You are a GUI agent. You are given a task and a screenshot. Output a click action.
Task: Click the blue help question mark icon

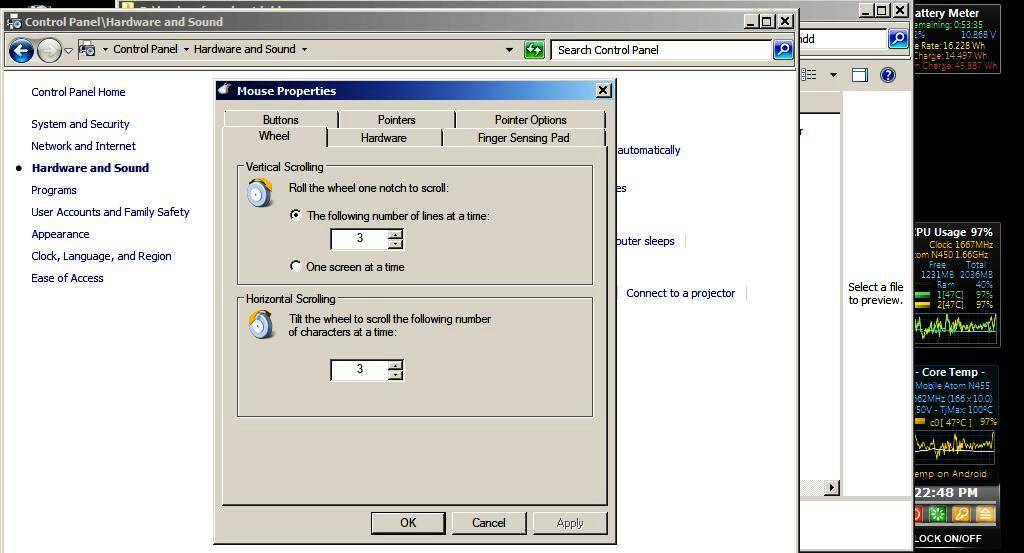[x=887, y=75]
